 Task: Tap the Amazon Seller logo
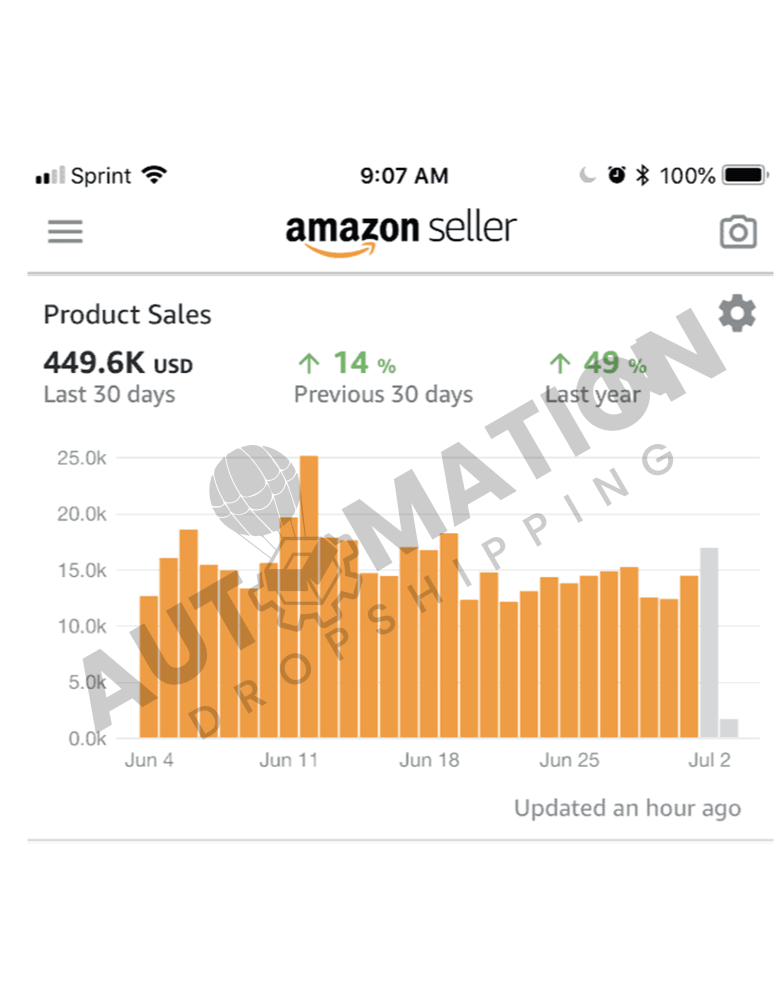[x=399, y=229]
